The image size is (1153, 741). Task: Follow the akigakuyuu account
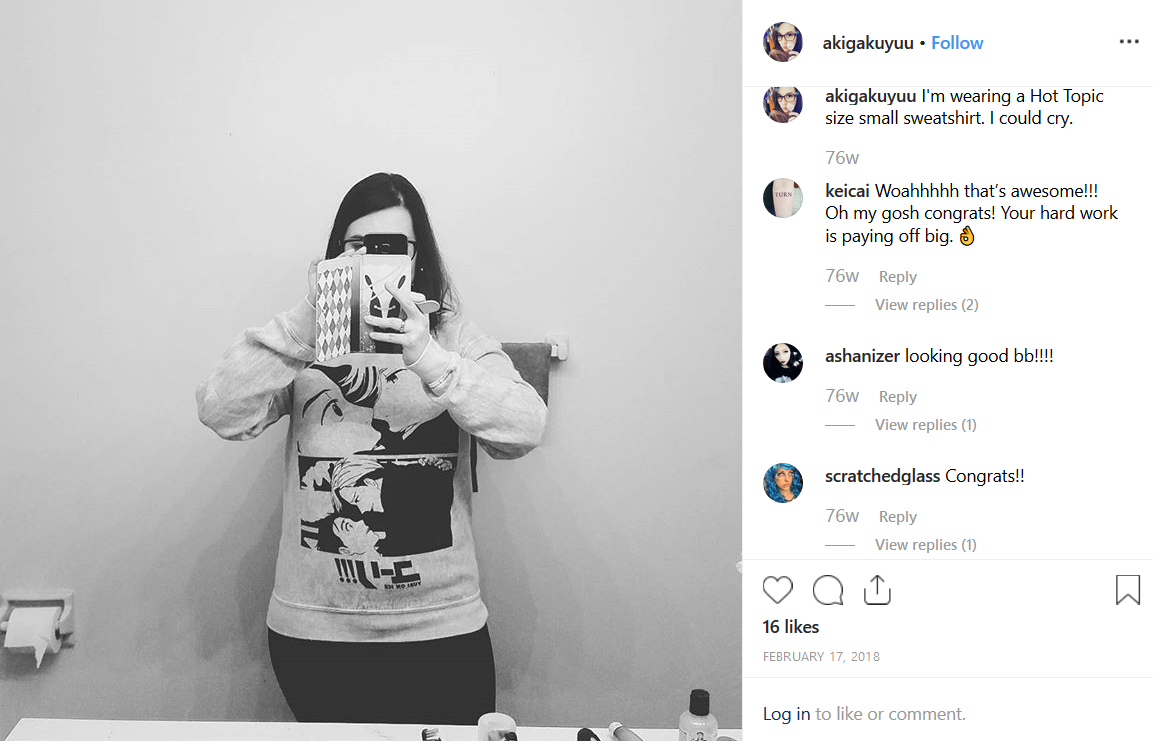pos(957,43)
